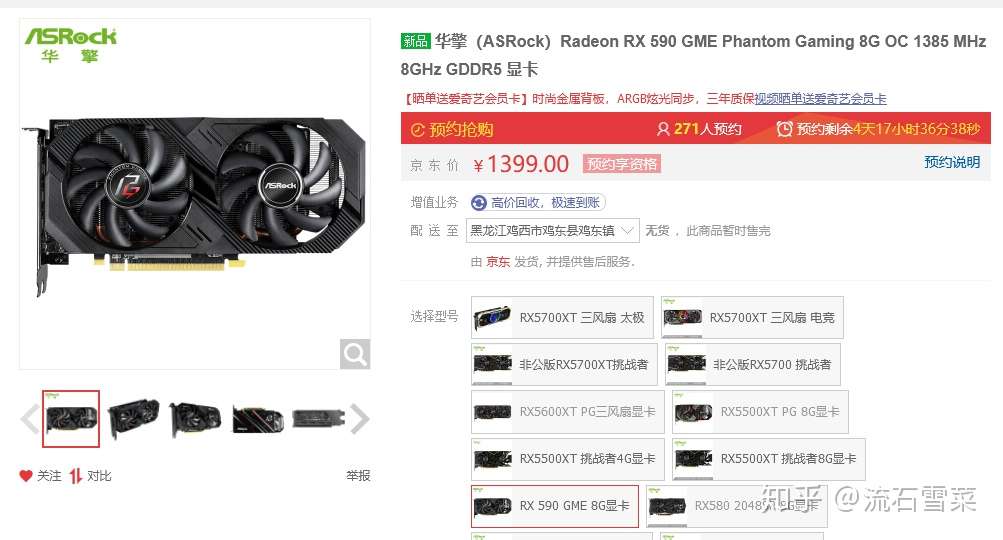Select RX5700XT 三风扇 电竞 variant
1003x540 pixels.
[x=752, y=317]
